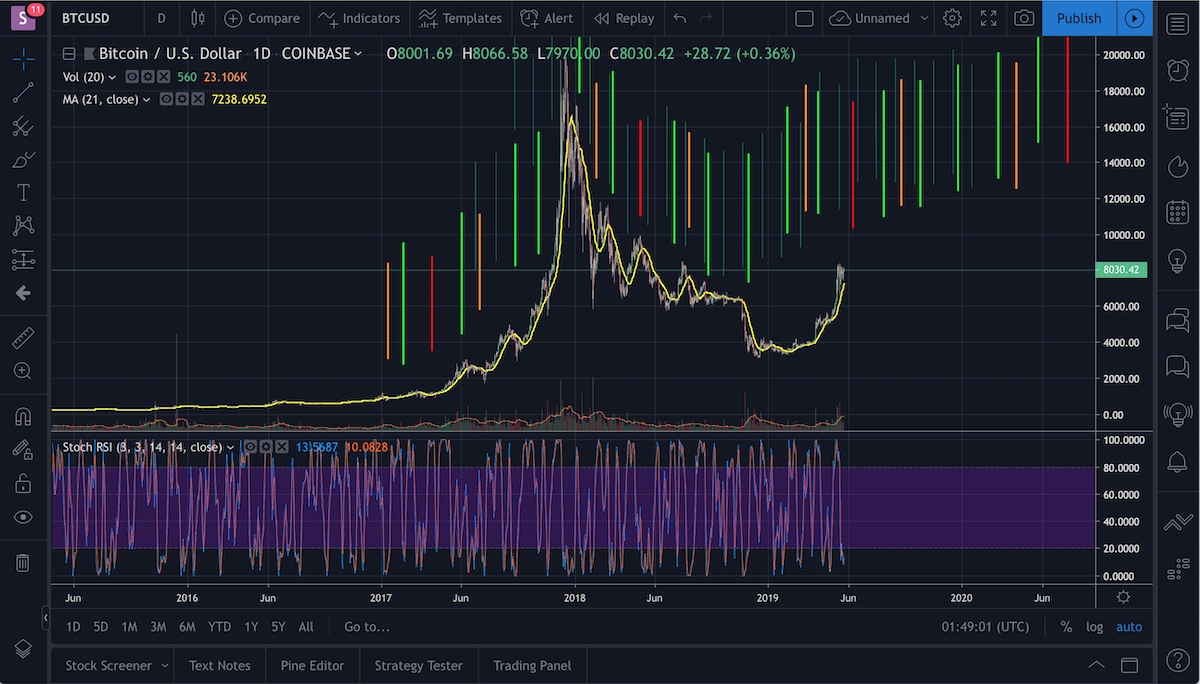Hide all drawing tools with eye icon
This screenshot has width=1200, height=684.
[23, 517]
